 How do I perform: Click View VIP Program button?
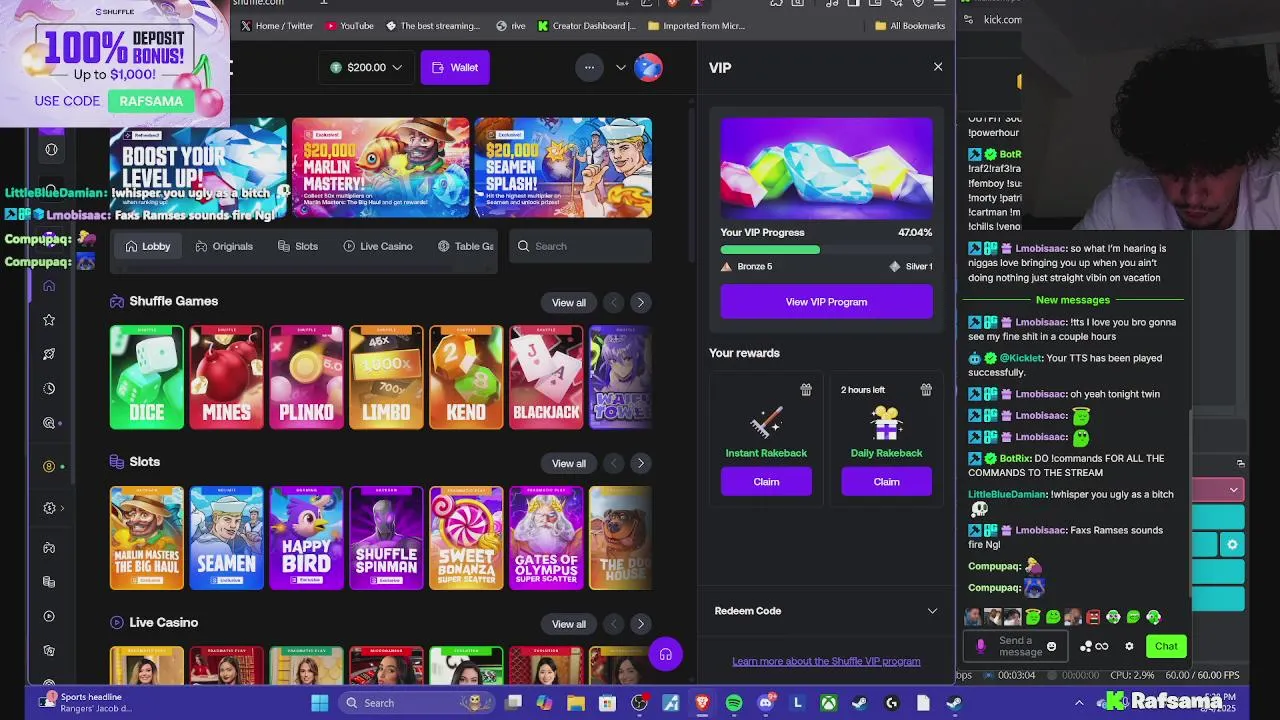pyautogui.click(x=826, y=302)
